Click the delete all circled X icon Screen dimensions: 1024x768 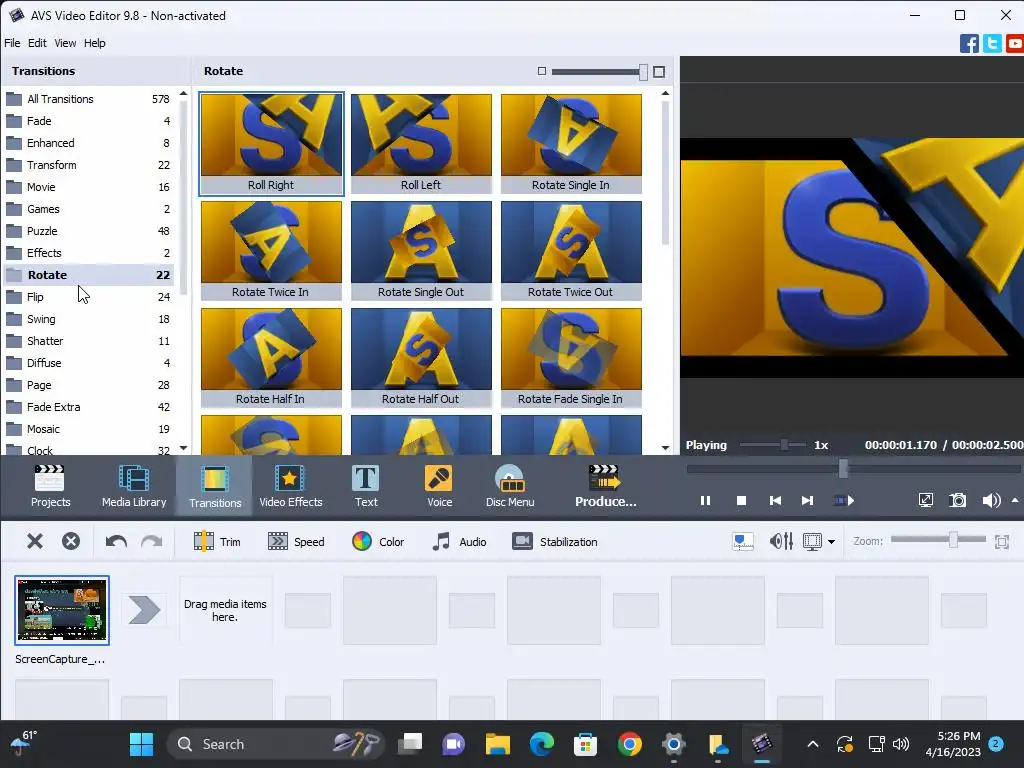[71, 541]
